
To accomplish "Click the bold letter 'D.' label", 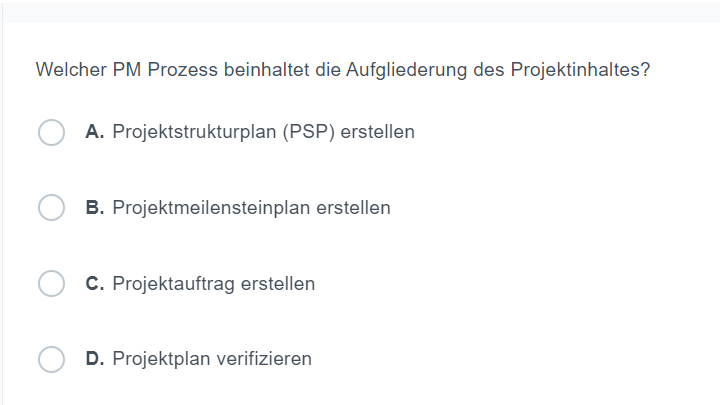I will [x=95, y=359].
